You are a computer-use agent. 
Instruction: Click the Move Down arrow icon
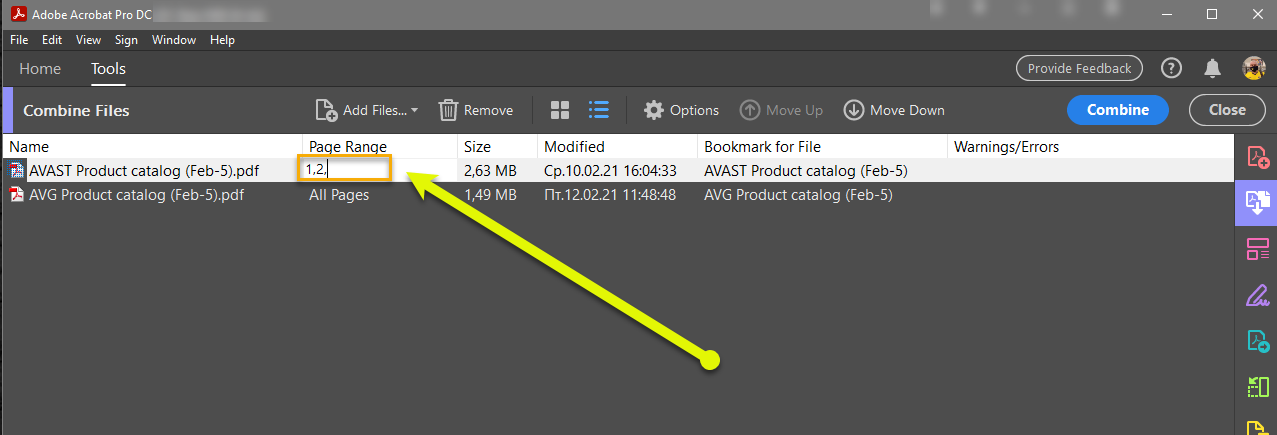pos(853,110)
